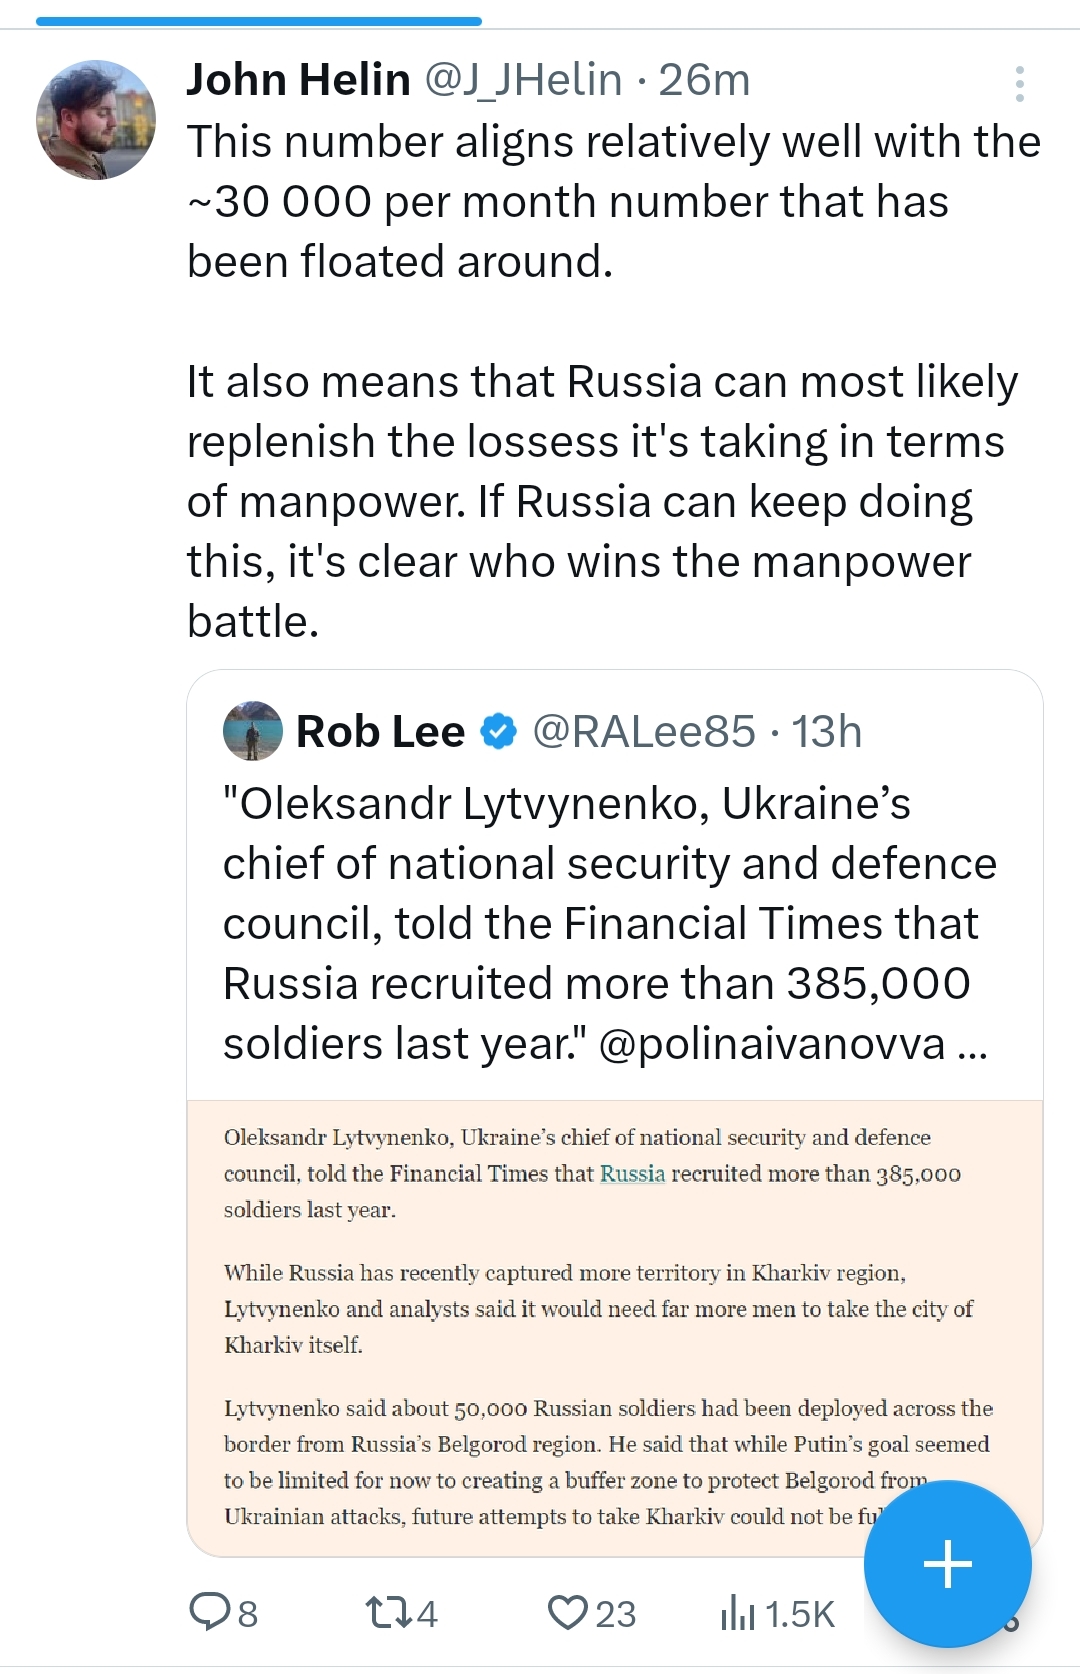The width and height of the screenshot is (1080, 1674).
Task: Open the @polinaivanovva mention
Action: 771,1044
